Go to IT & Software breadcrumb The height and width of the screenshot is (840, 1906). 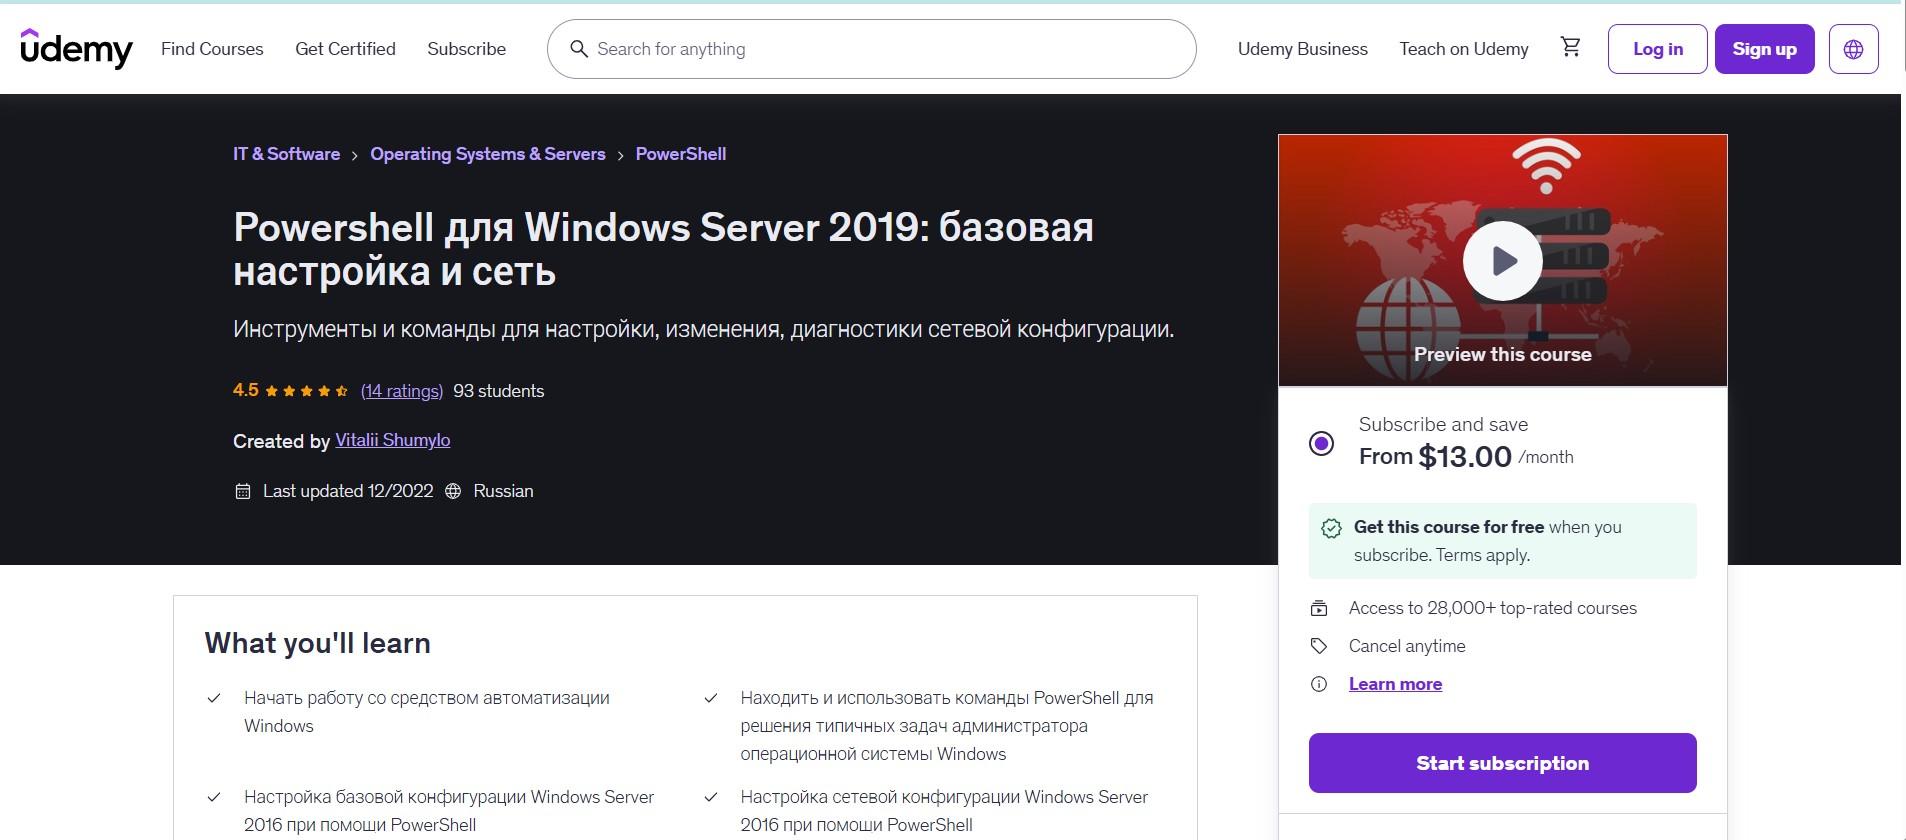286,154
